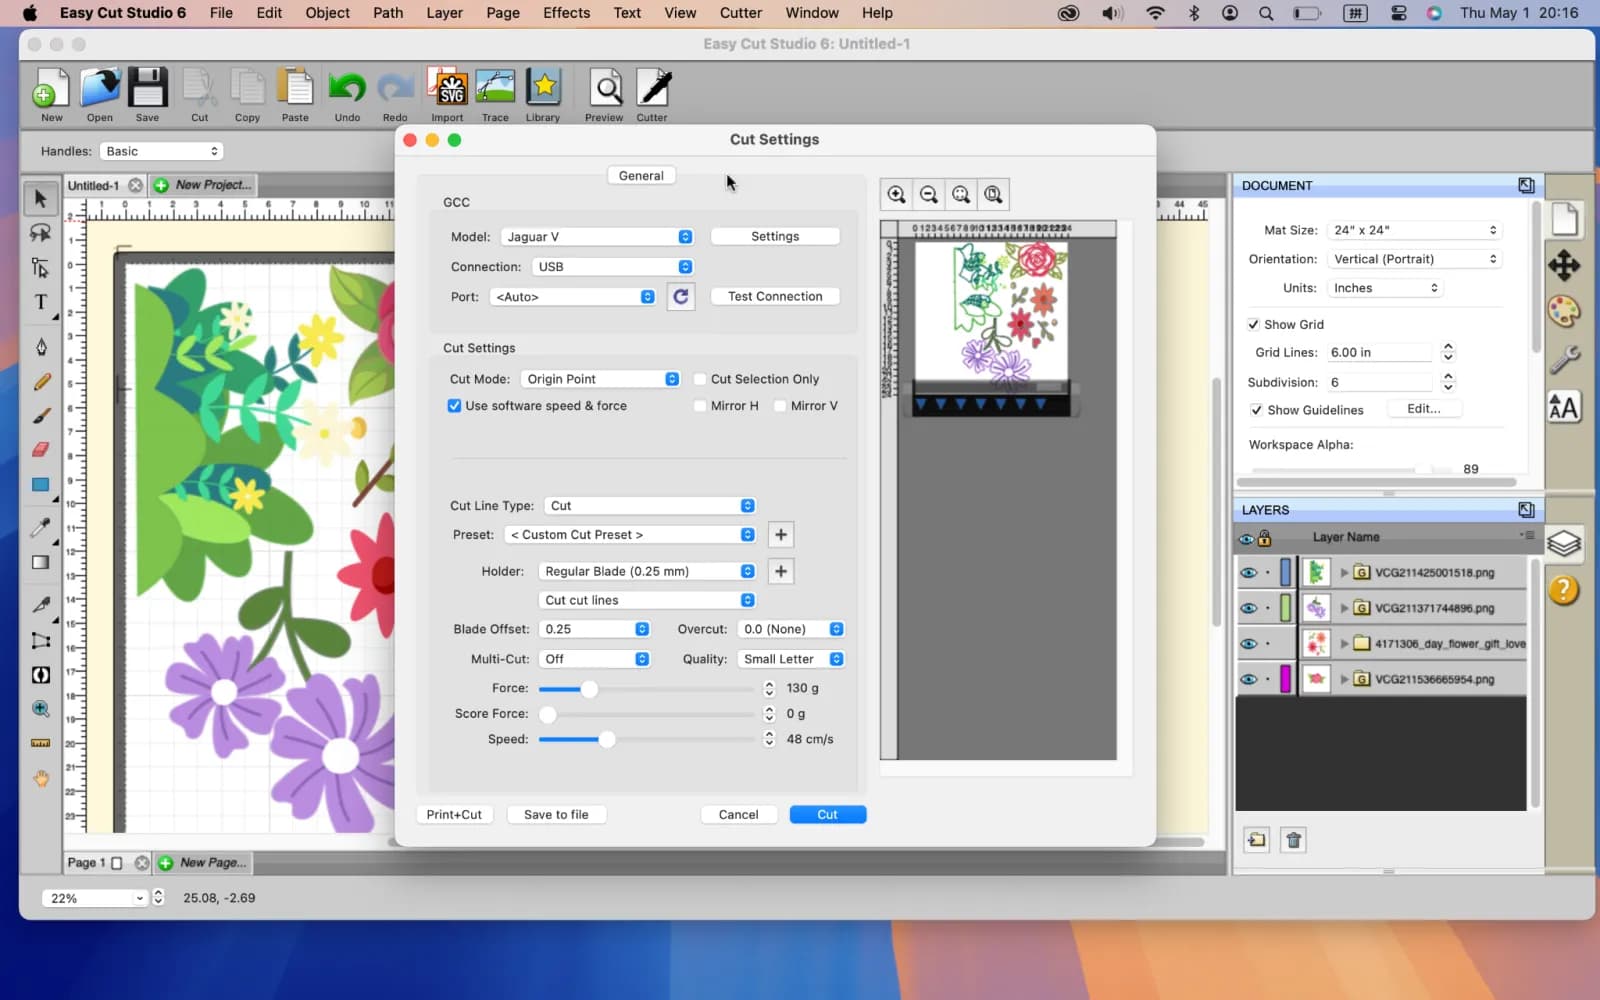Enable Cut Selection Only checkbox
This screenshot has width=1600, height=1000.
[x=700, y=379]
